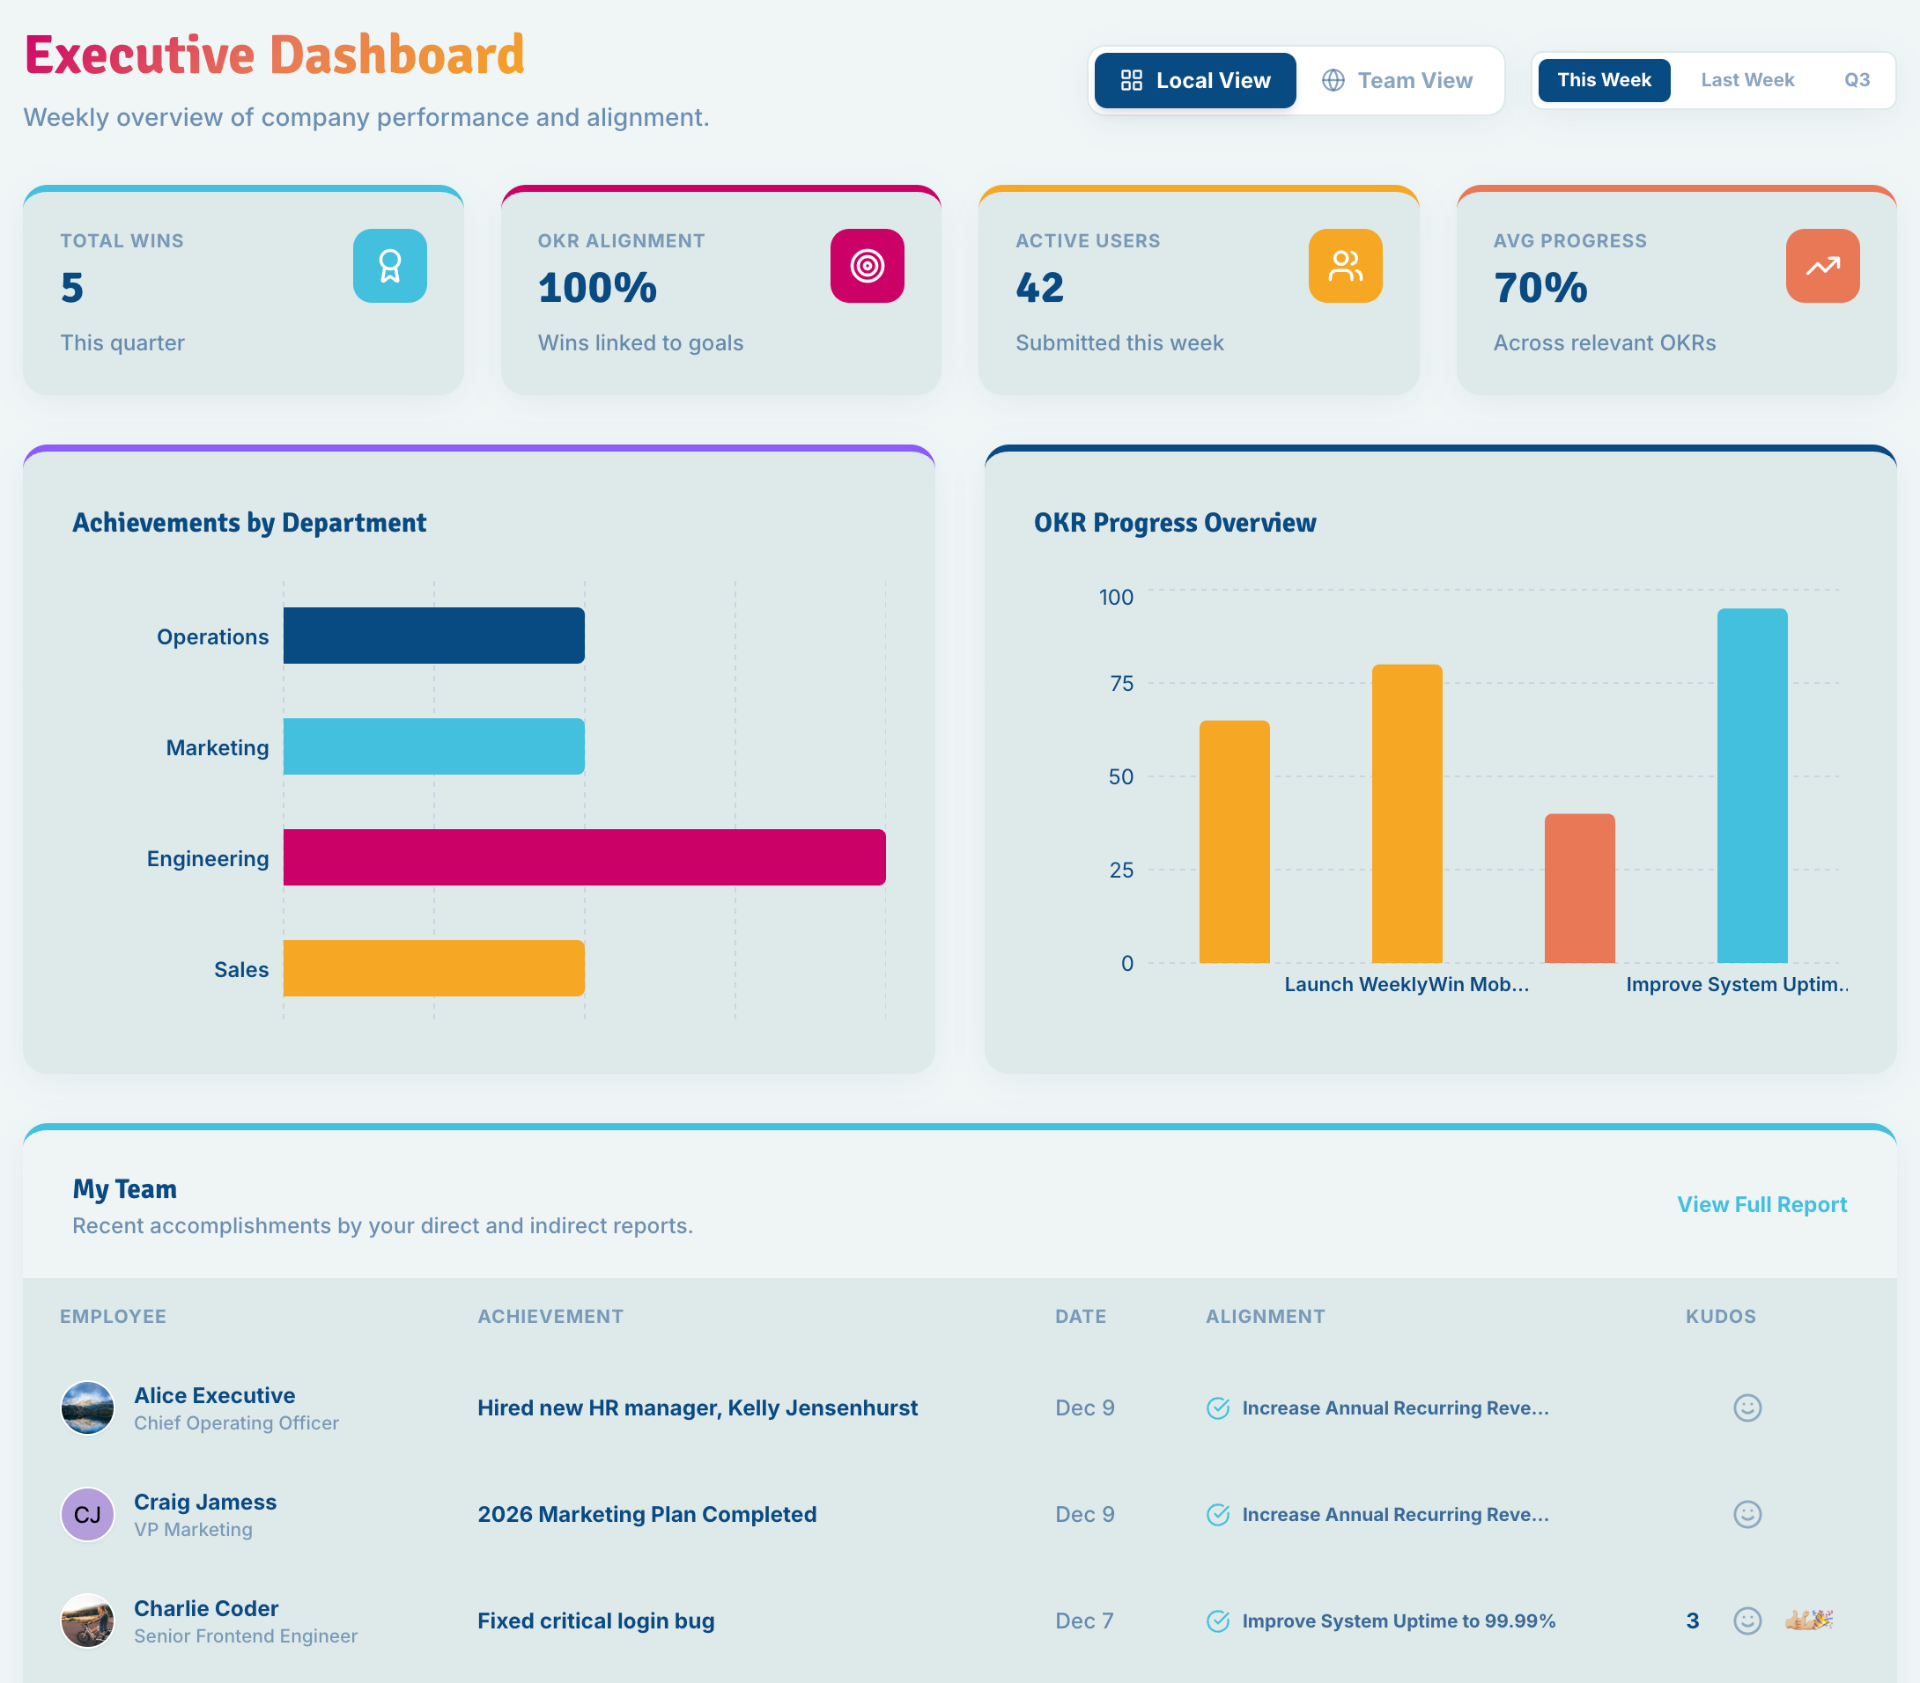Viewport: 1920px width, 1683px height.
Task: Open the Craig James employee name
Action: [x=205, y=1502]
